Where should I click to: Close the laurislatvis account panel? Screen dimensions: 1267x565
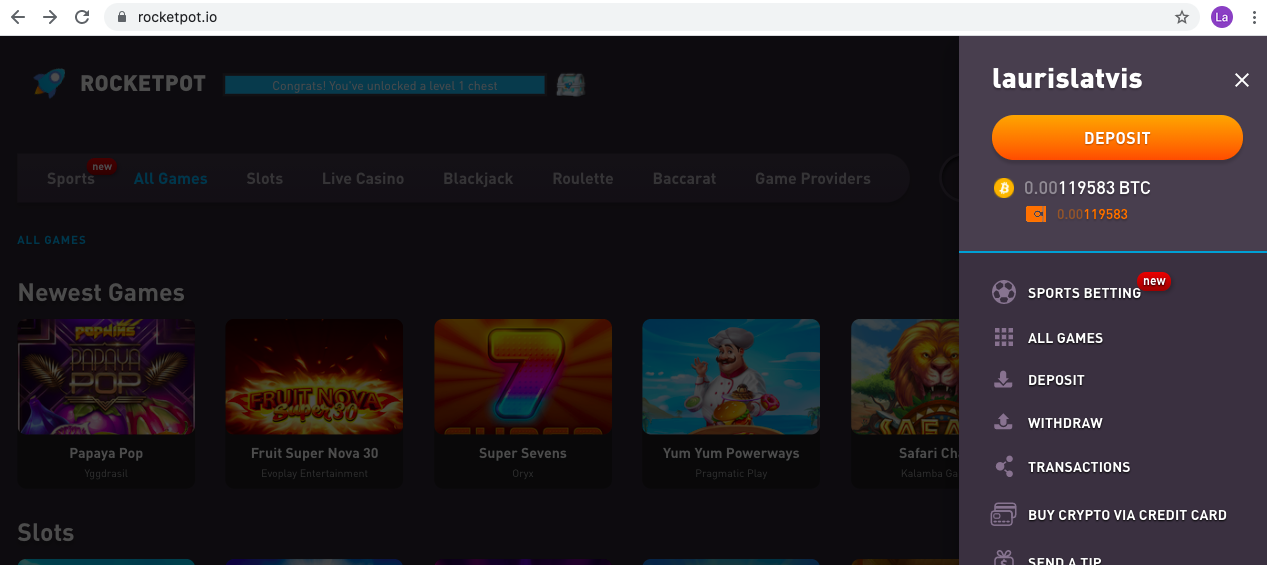[x=1242, y=80]
